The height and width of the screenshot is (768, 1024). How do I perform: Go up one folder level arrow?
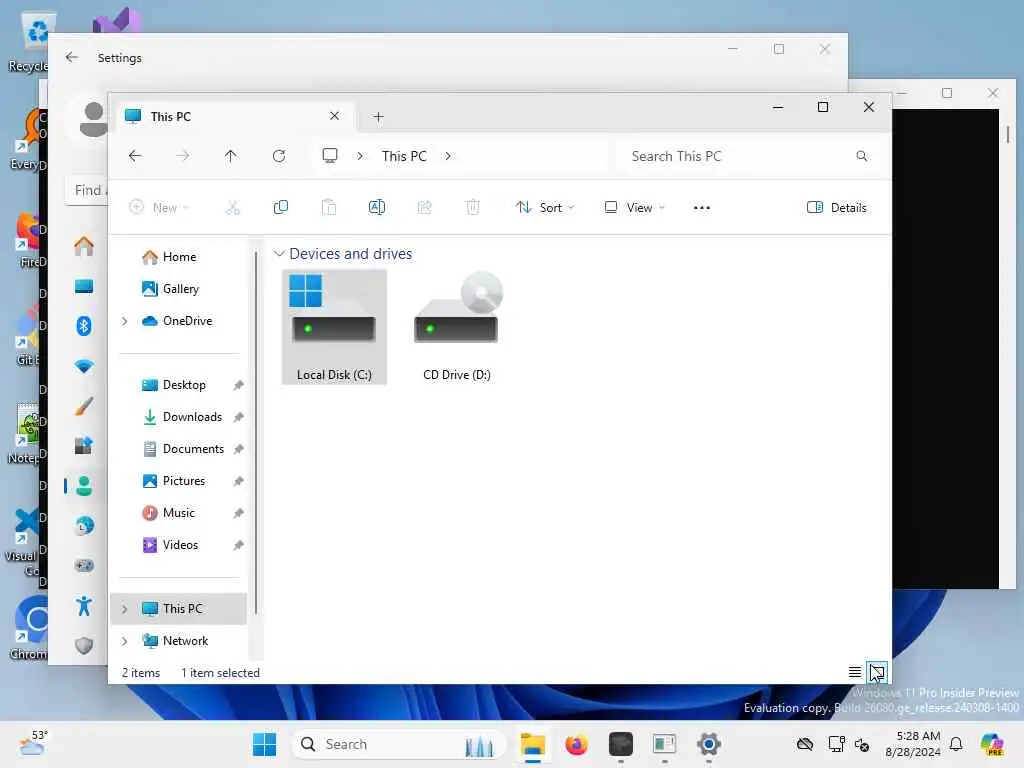231,156
